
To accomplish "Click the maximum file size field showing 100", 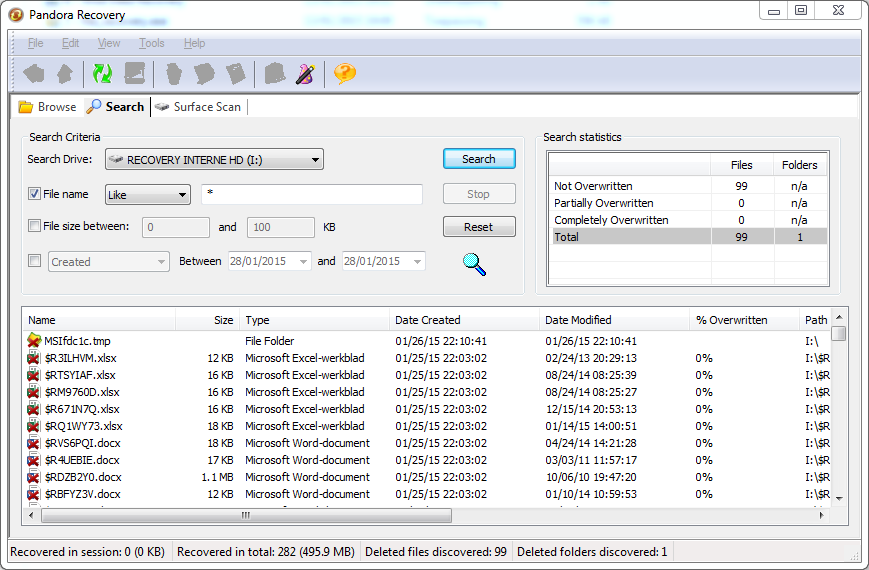I will [x=280, y=227].
